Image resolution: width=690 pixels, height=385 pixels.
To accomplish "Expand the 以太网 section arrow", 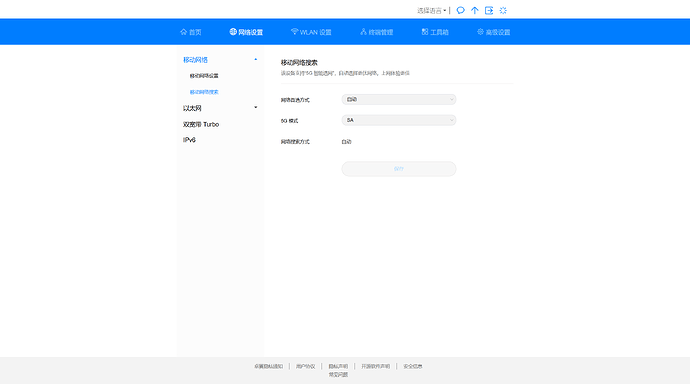I will (256, 107).
